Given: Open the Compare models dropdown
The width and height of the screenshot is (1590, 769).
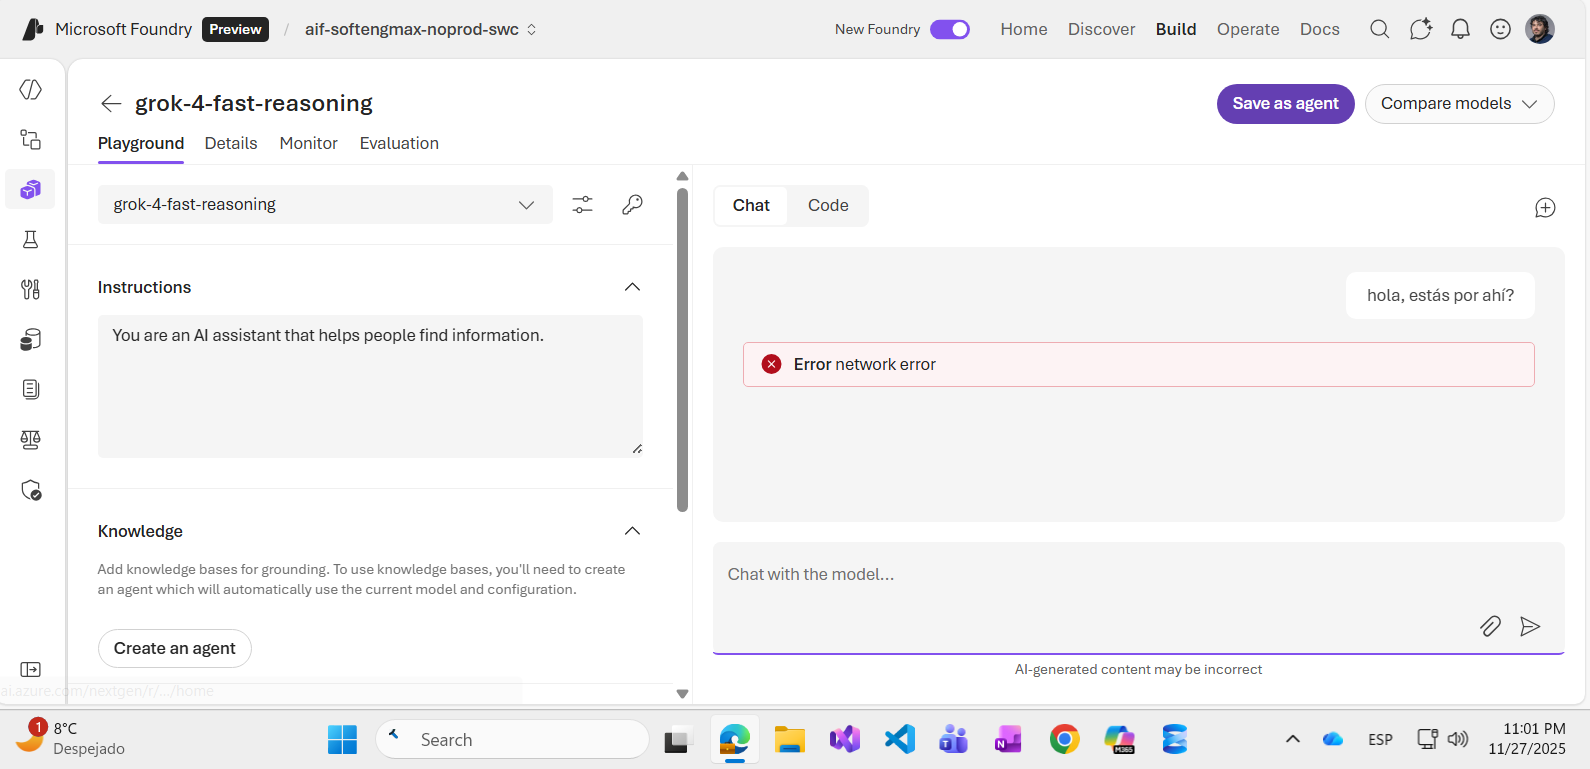Looking at the screenshot, I should [x=1459, y=104].
